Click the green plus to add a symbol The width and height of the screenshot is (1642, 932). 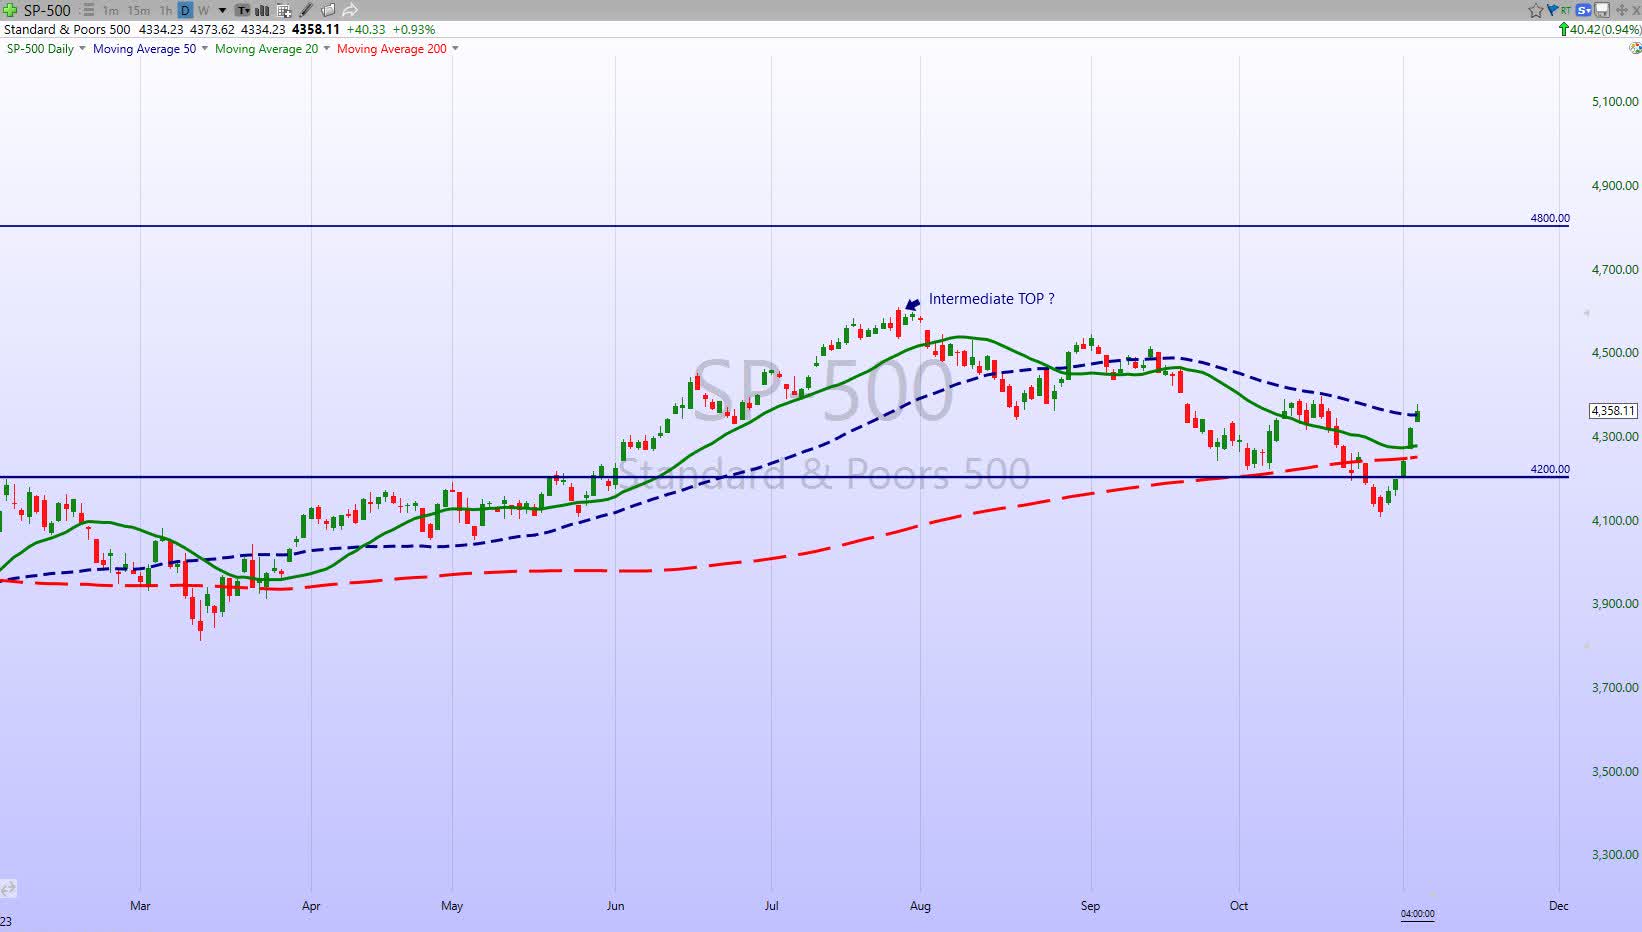pos(9,10)
